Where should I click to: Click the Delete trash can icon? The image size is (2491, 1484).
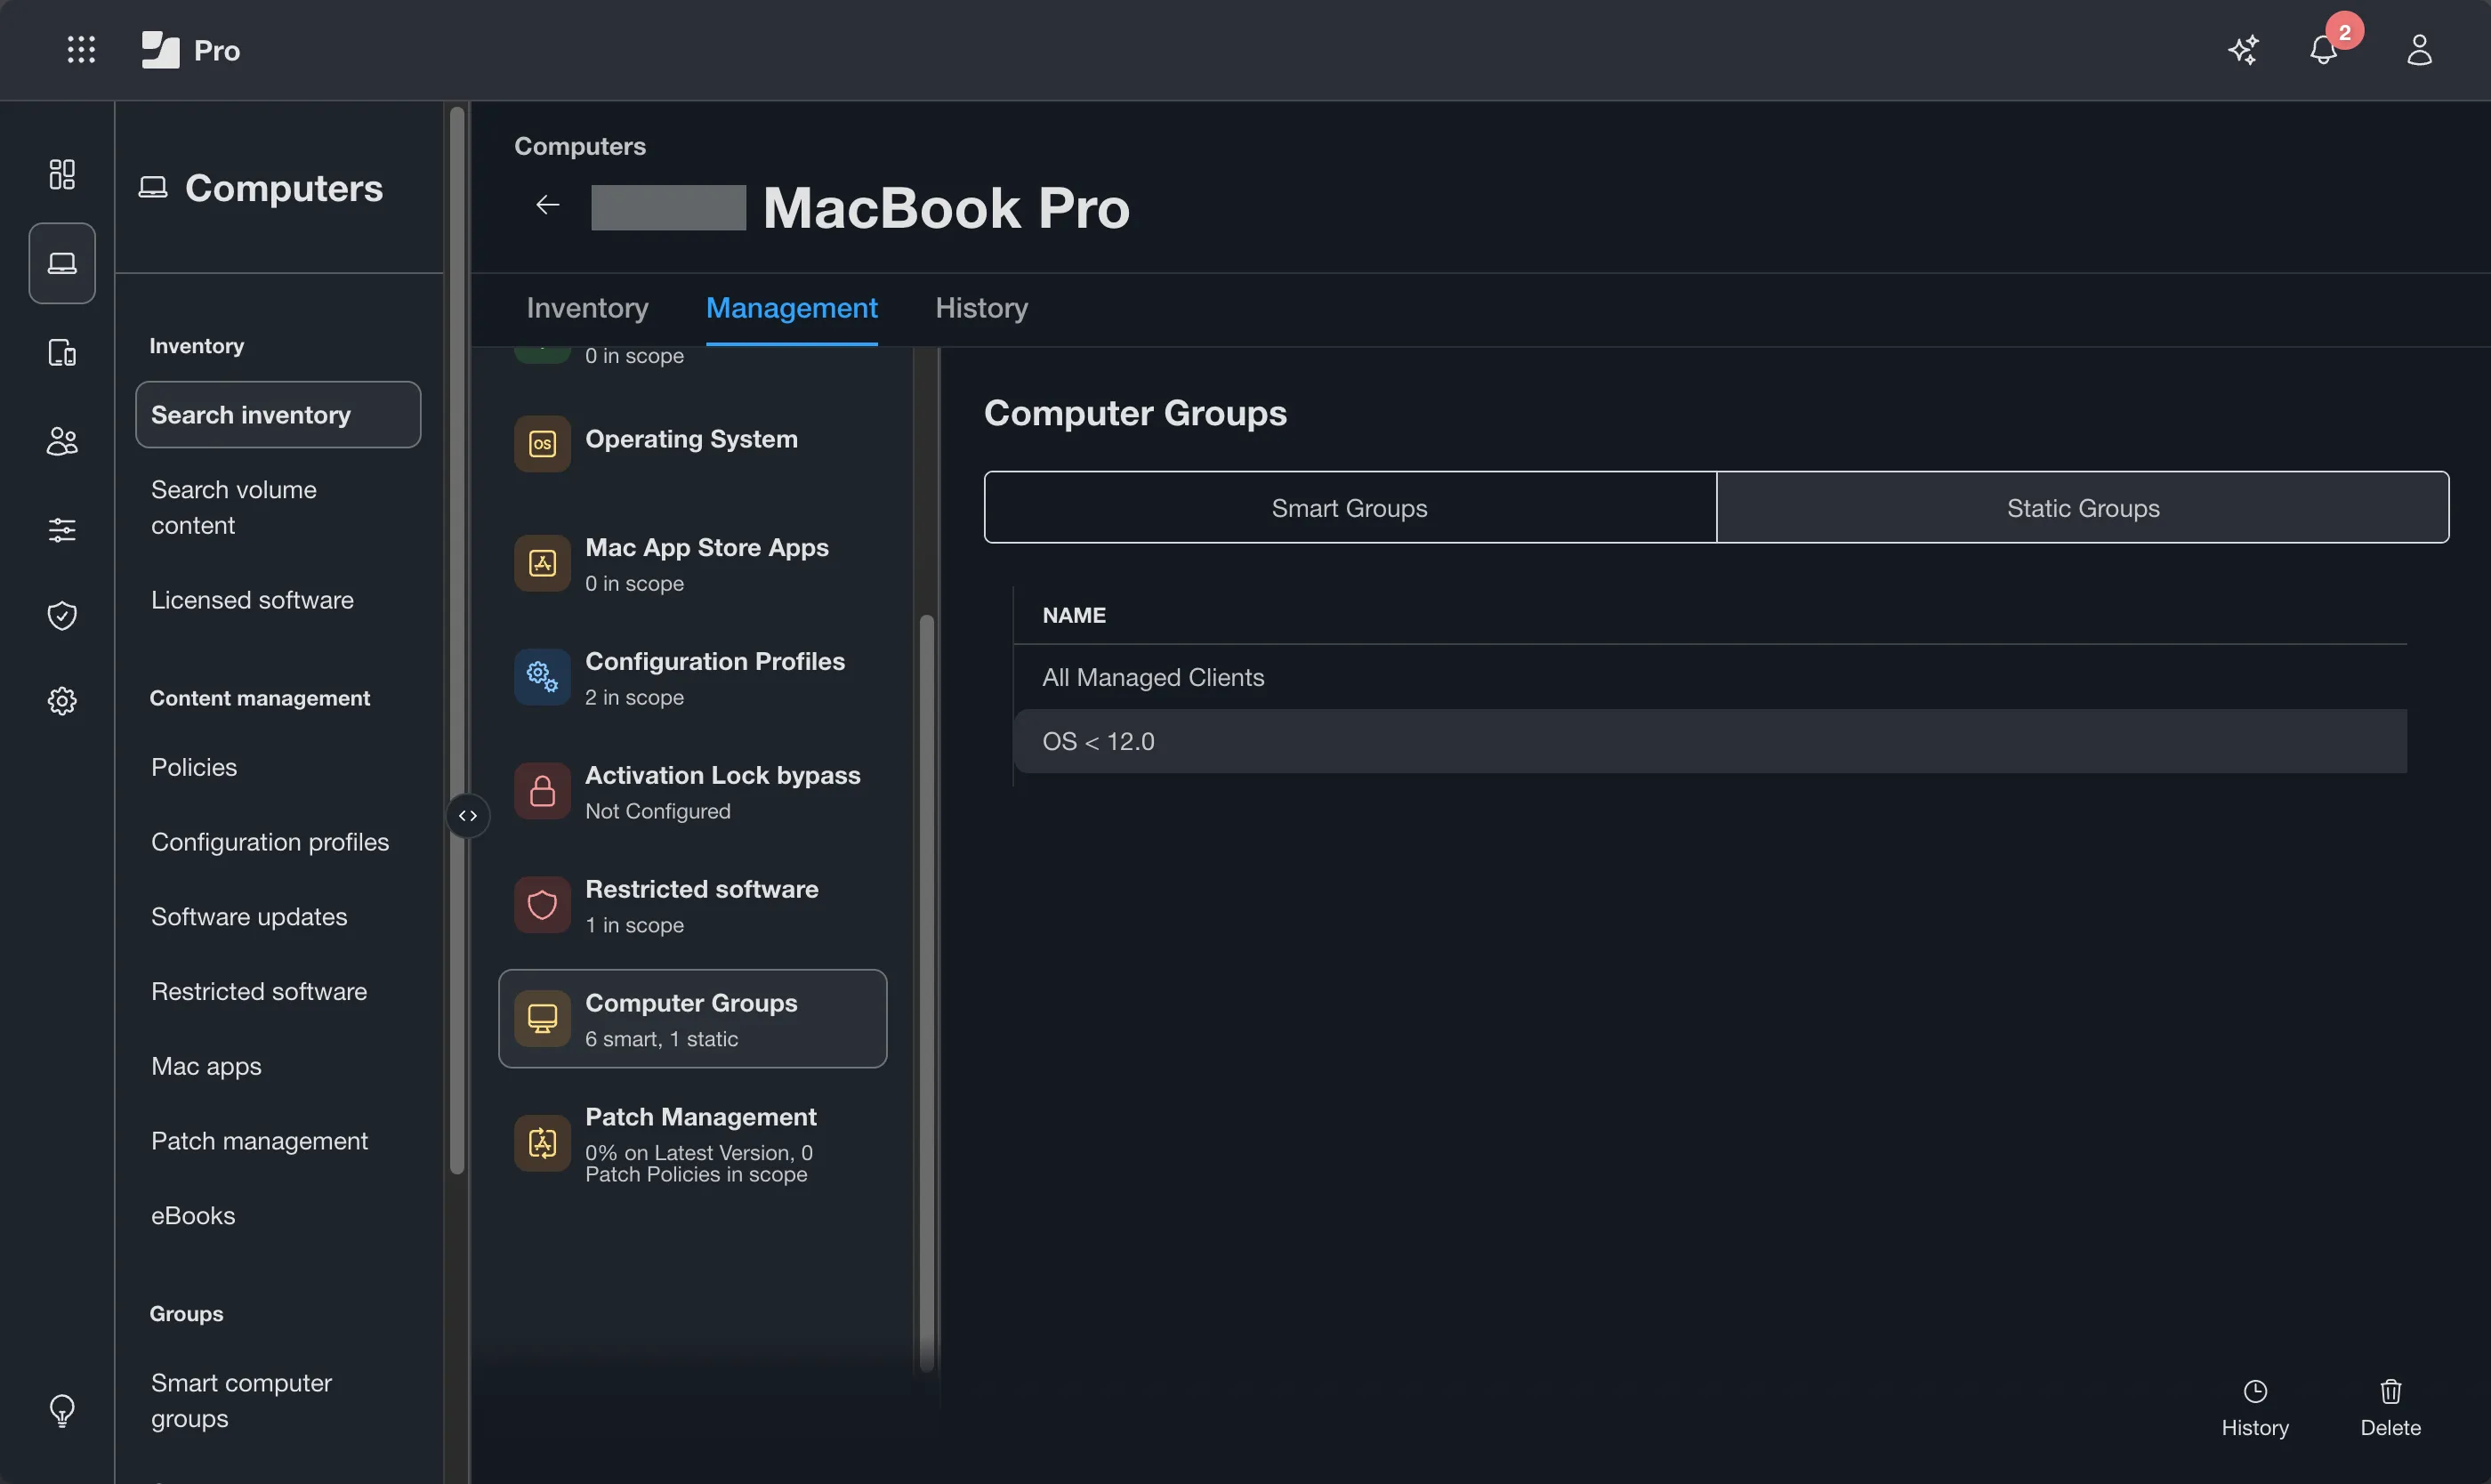coord(2391,1392)
